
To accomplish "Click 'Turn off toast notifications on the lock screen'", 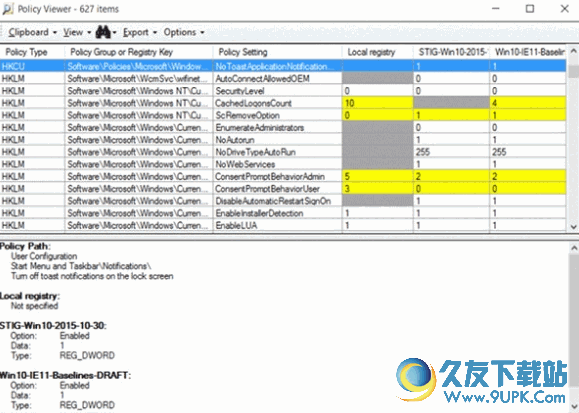I will pos(92,276).
